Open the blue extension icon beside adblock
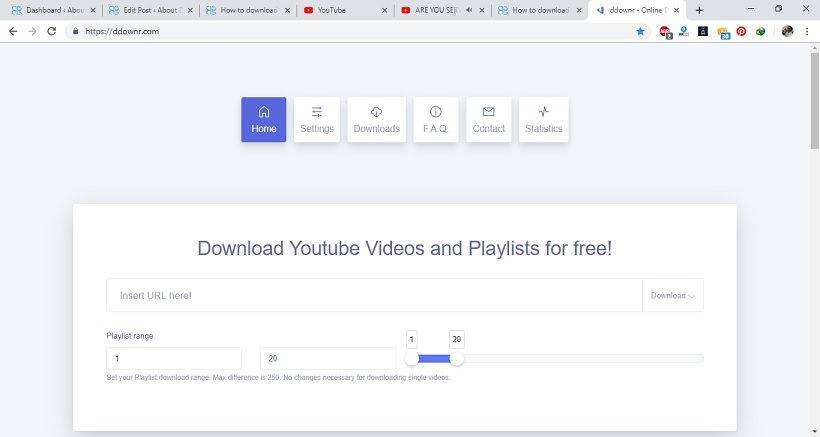This screenshot has height=437, width=820. click(x=684, y=31)
